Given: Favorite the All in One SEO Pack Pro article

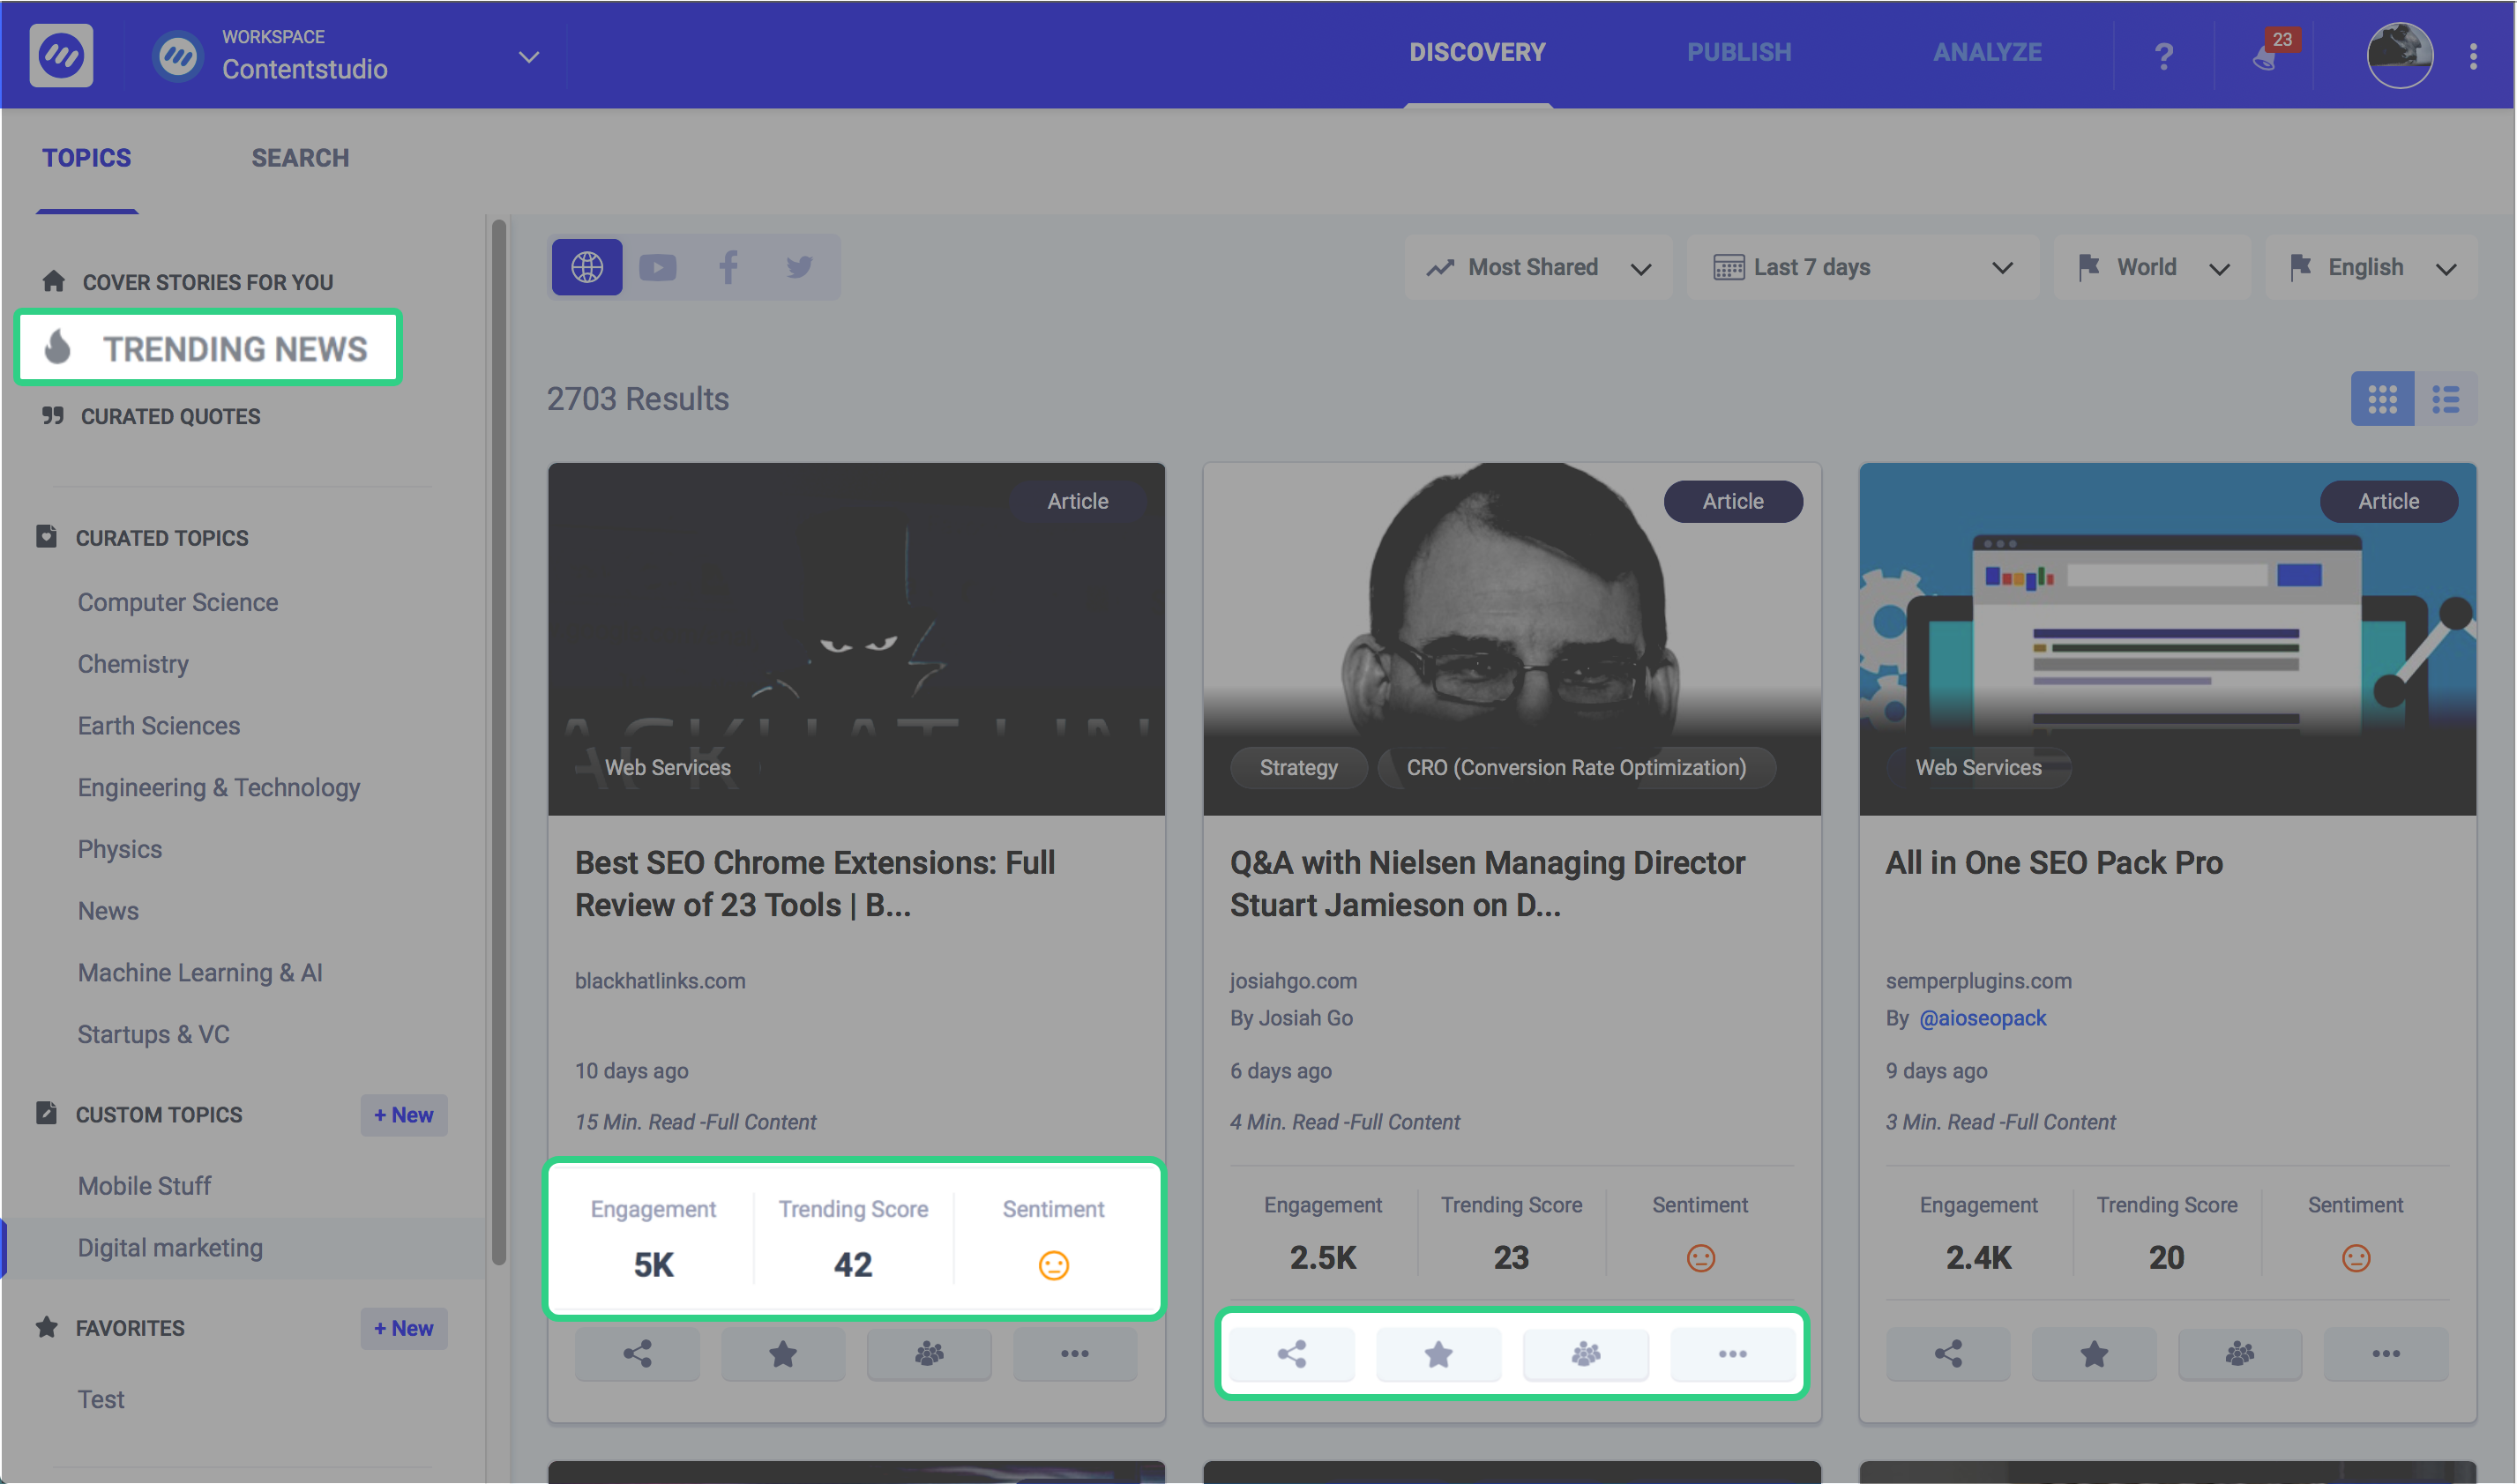Looking at the screenshot, I should tap(2094, 1354).
